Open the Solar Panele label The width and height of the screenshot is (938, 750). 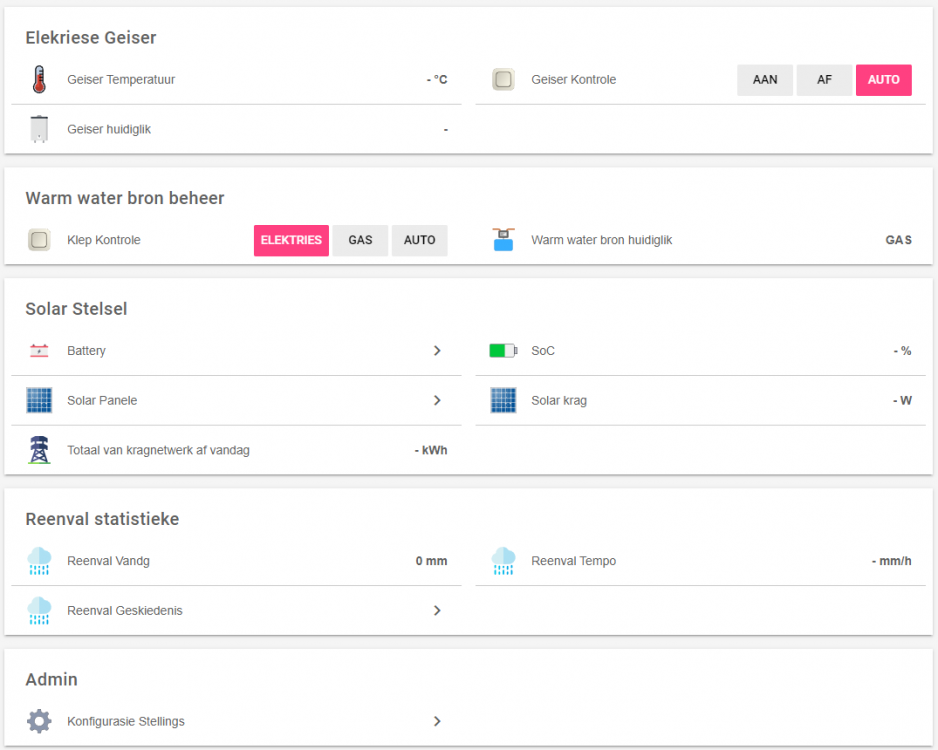[x=102, y=400]
